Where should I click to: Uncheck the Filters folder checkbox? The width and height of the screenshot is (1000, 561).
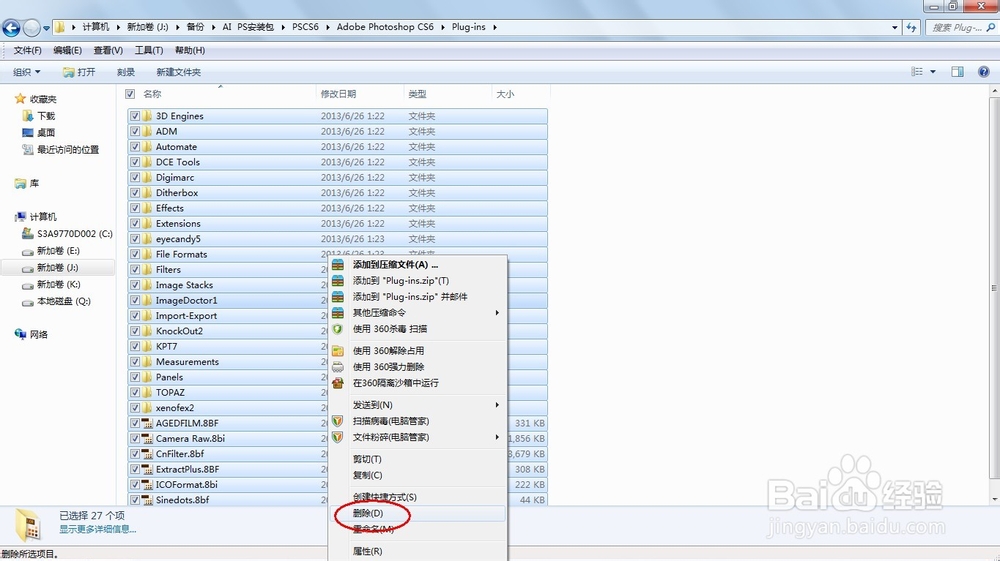(x=135, y=270)
